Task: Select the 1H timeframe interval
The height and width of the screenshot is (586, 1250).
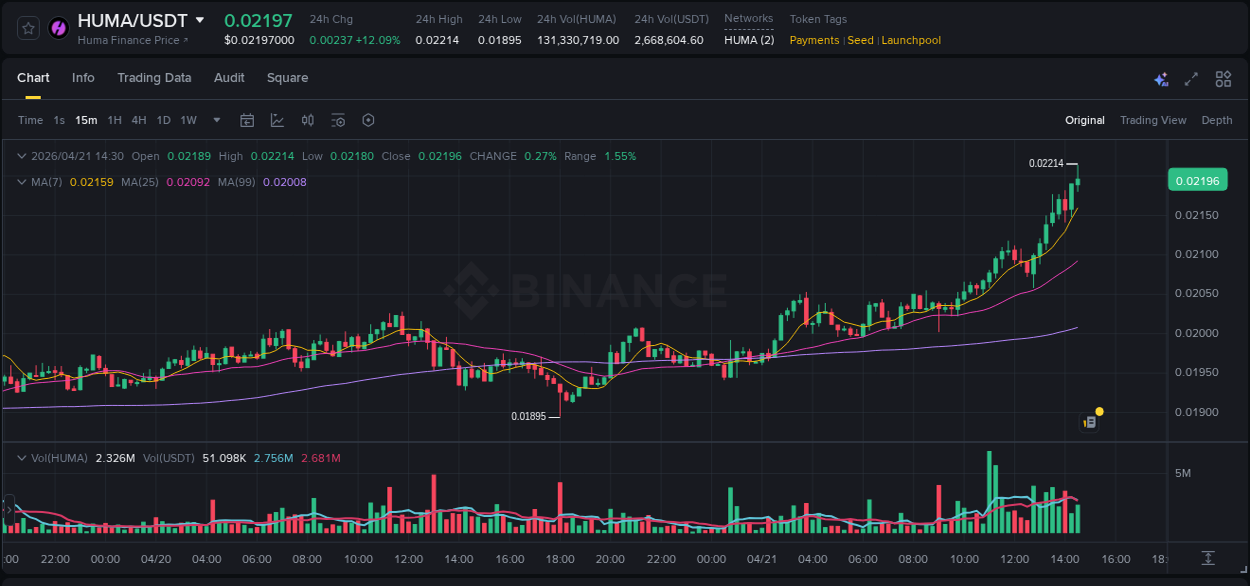Action: (114, 120)
